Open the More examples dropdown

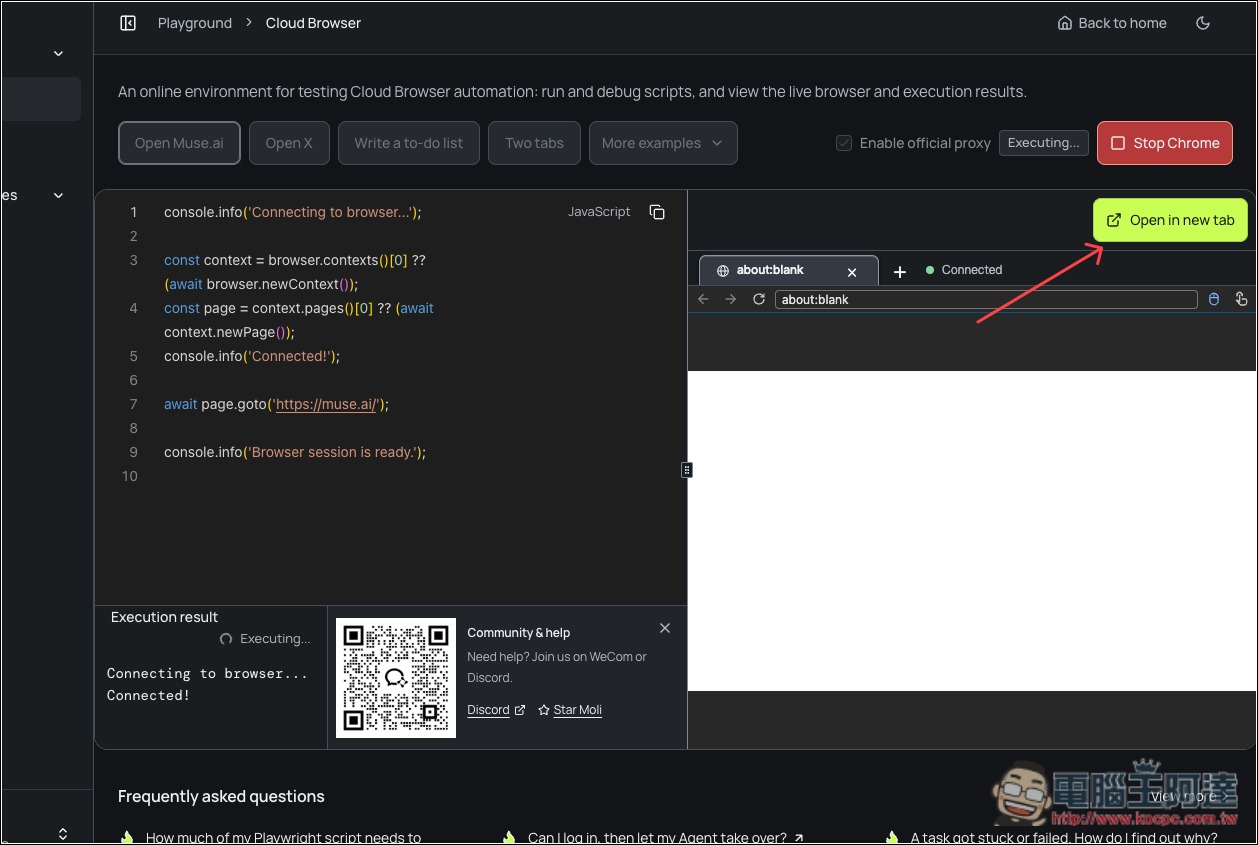[663, 143]
